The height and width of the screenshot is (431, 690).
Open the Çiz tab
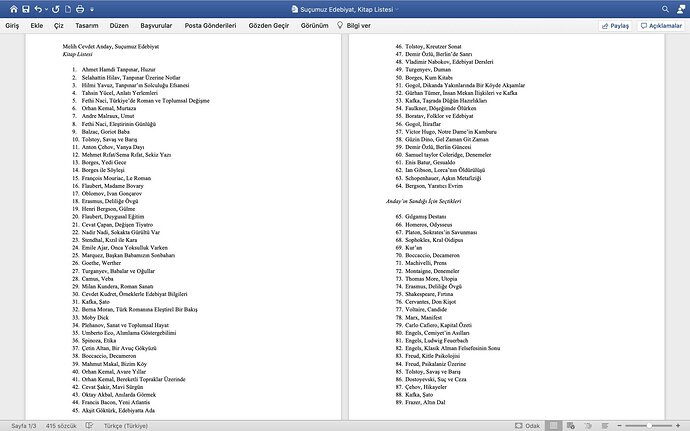(x=59, y=26)
